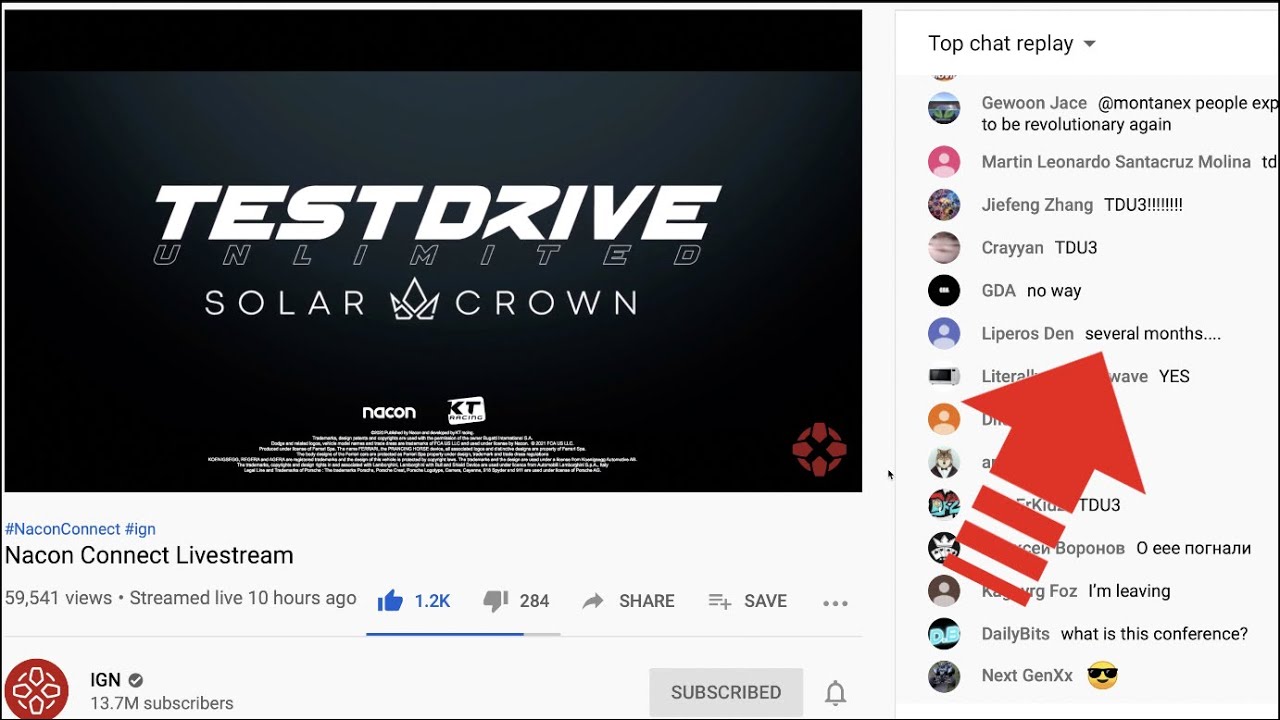This screenshot has height=720, width=1280.
Task: Click the Martin Leonardo Santacruz Molina username
Action: click(1116, 162)
